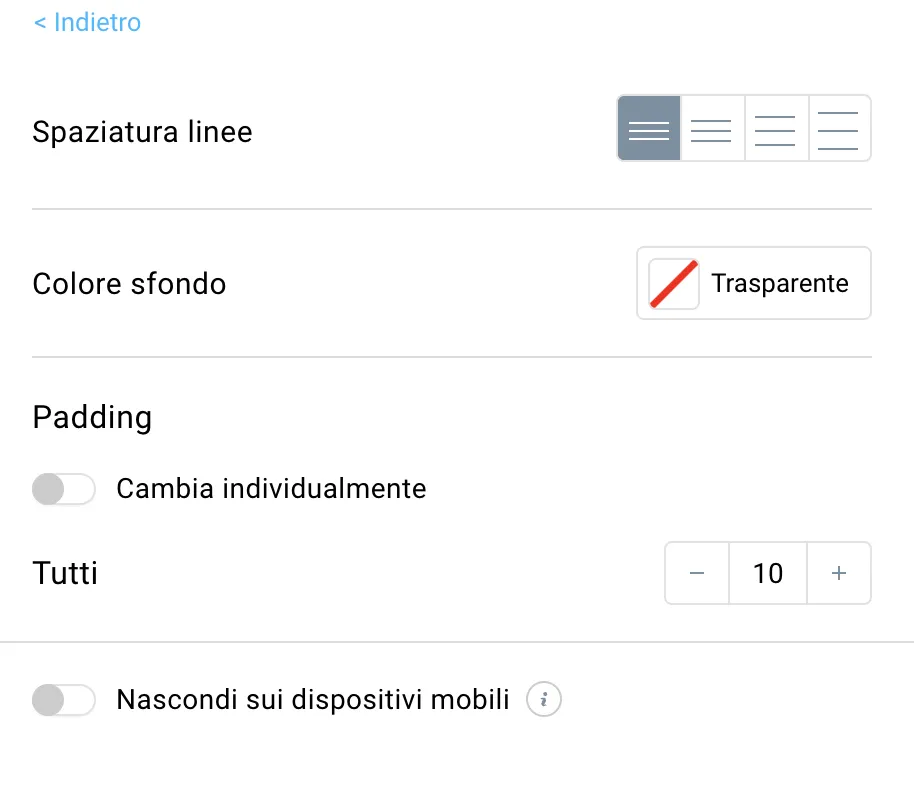
Task: Enable Nascondi sui dispositivi mobili toggle
Action: [x=64, y=699]
